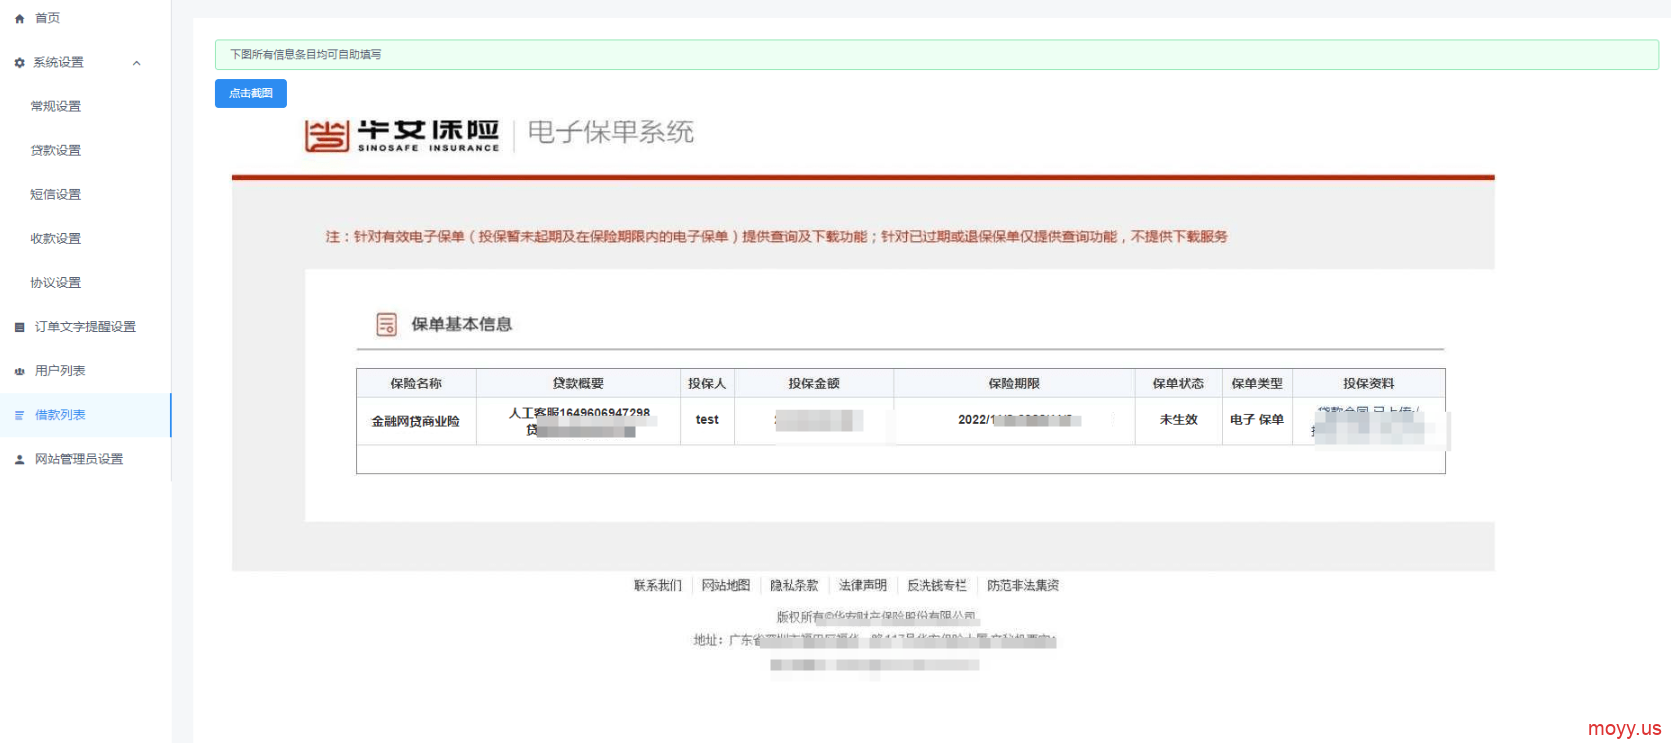The image size is (1671, 743).
Task: Click the 金融网贷商业险 cell
Action: (x=416, y=421)
